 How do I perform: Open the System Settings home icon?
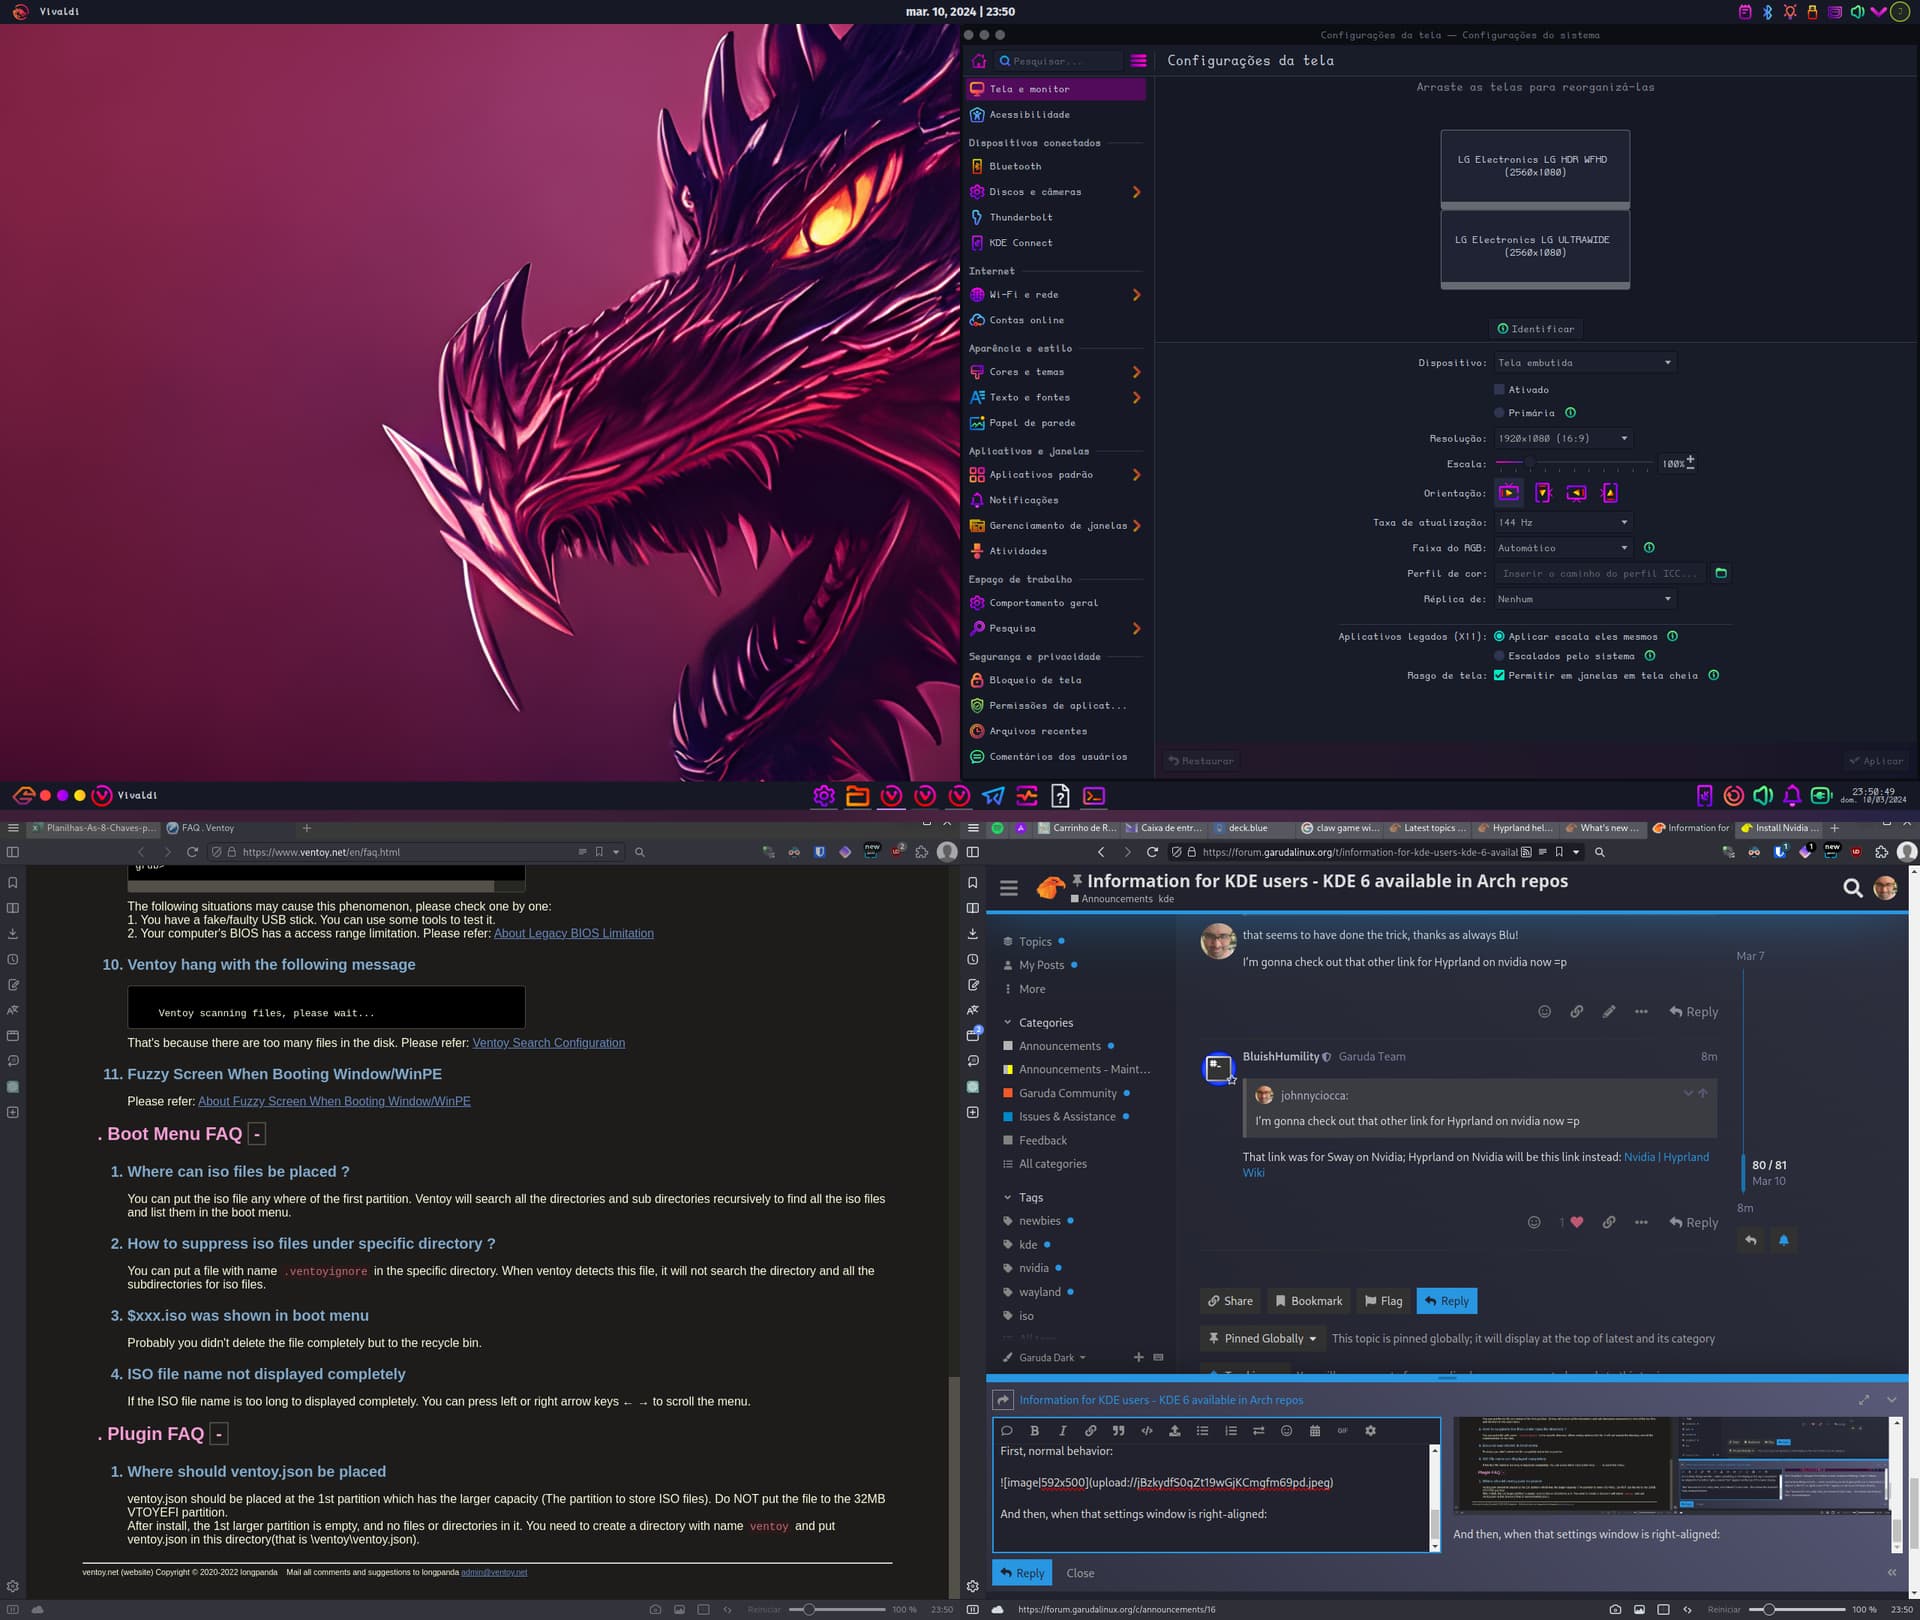978,61
